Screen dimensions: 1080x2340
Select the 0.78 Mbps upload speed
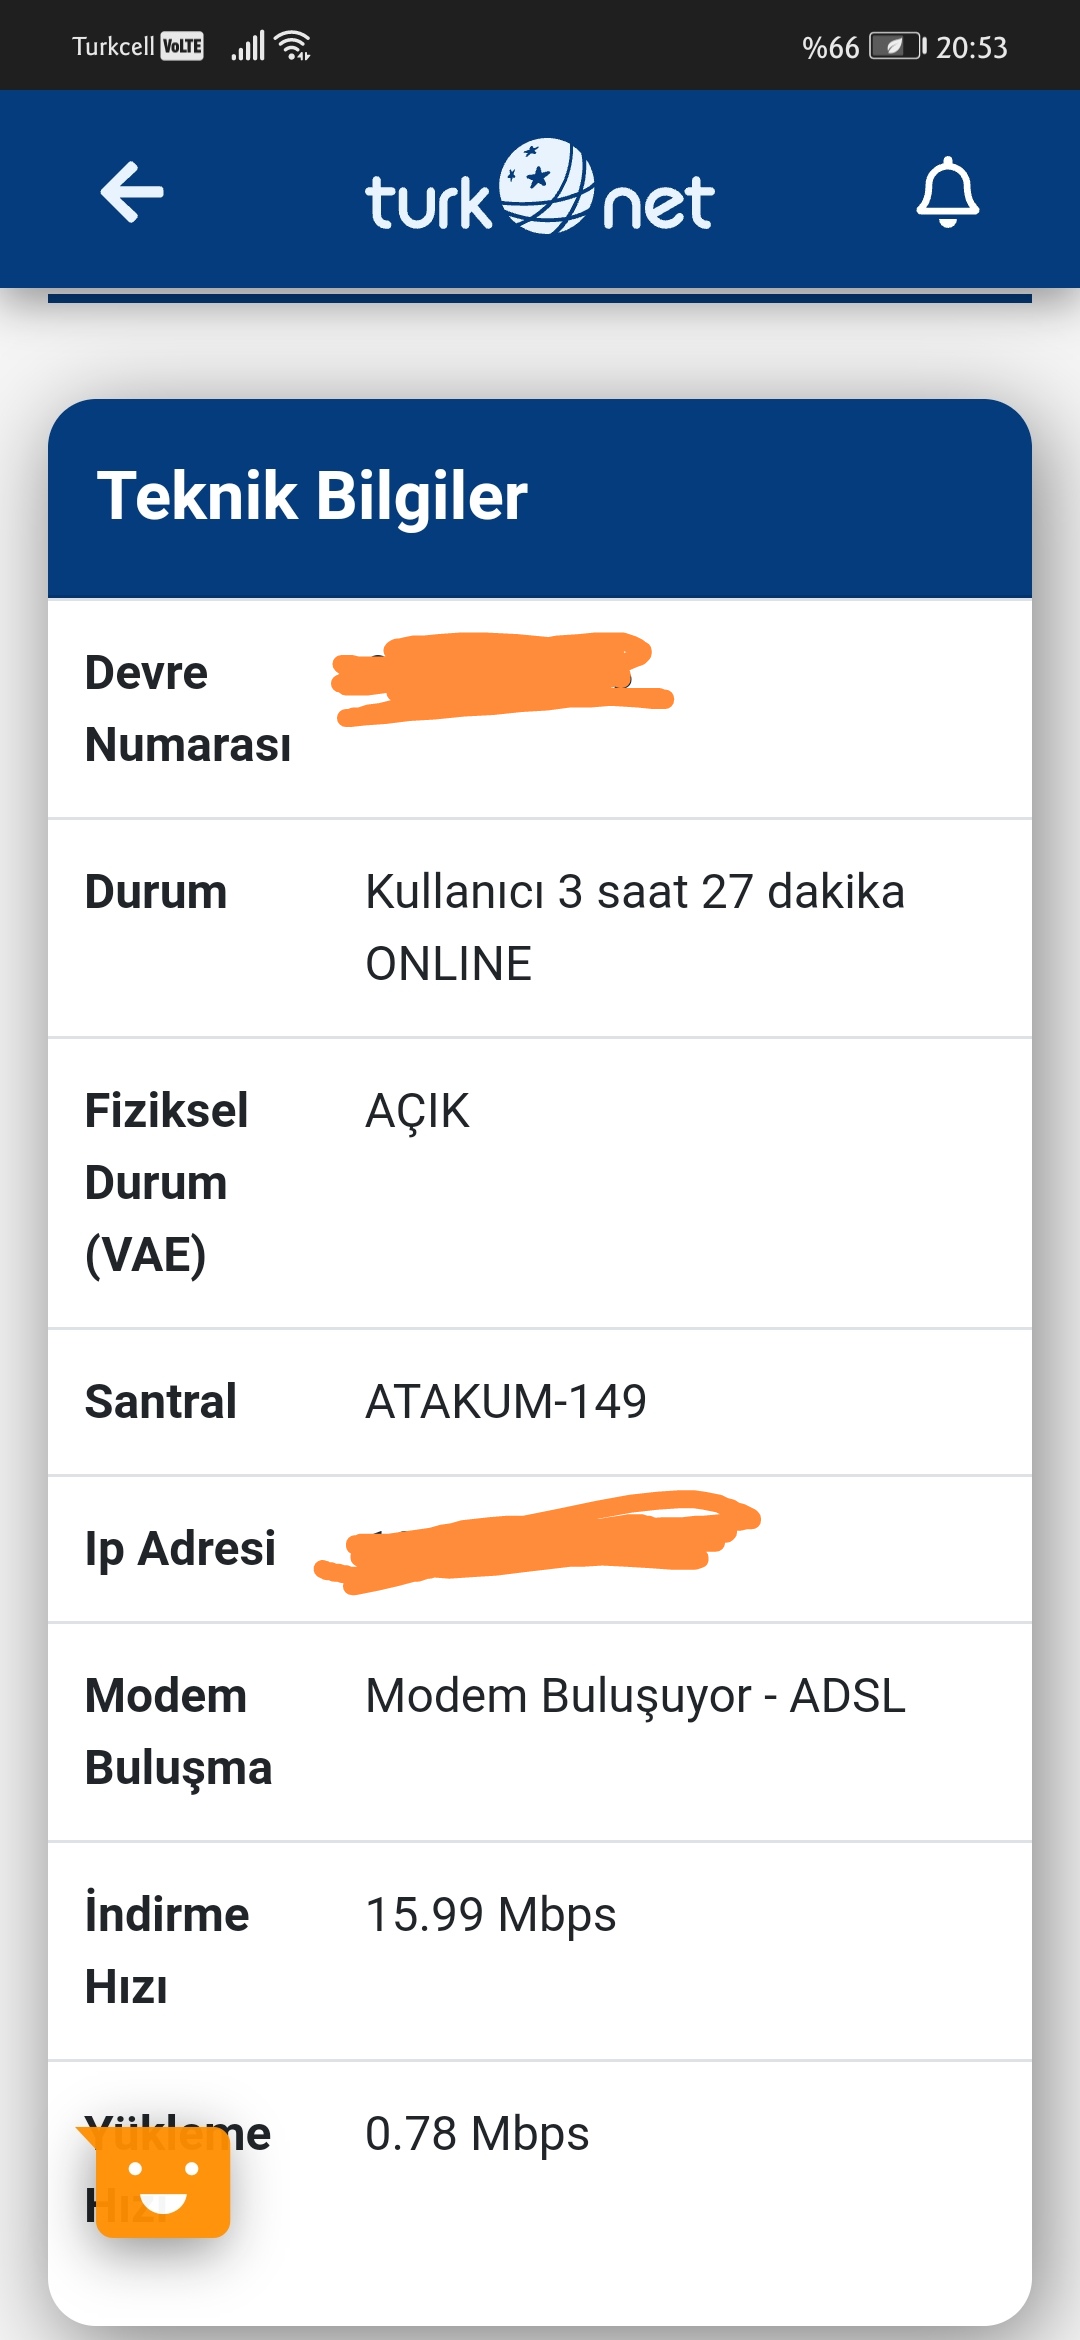click(477, 2134)
